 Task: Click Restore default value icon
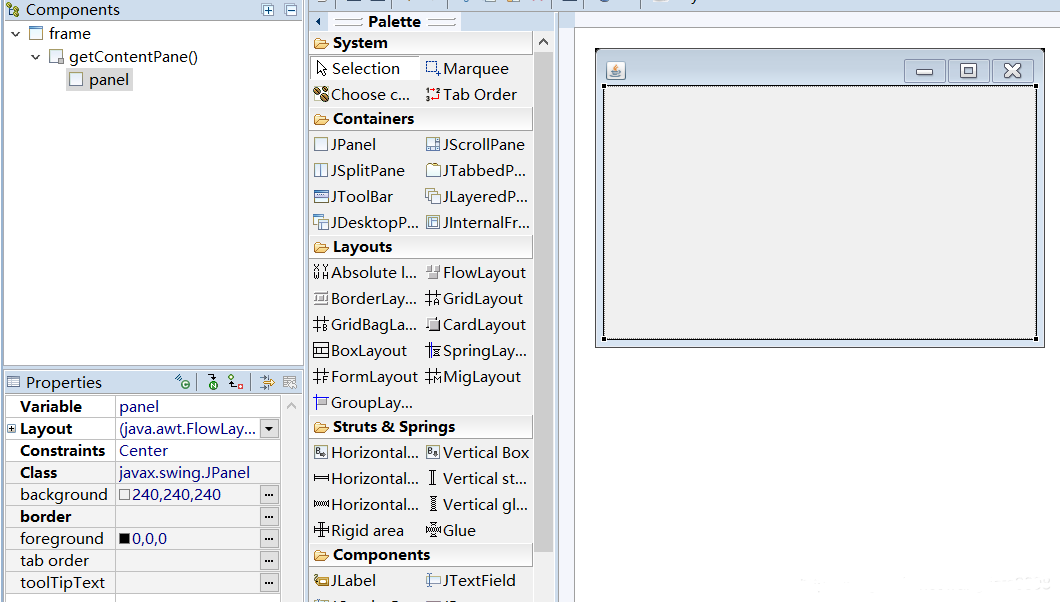coord(290,382)
